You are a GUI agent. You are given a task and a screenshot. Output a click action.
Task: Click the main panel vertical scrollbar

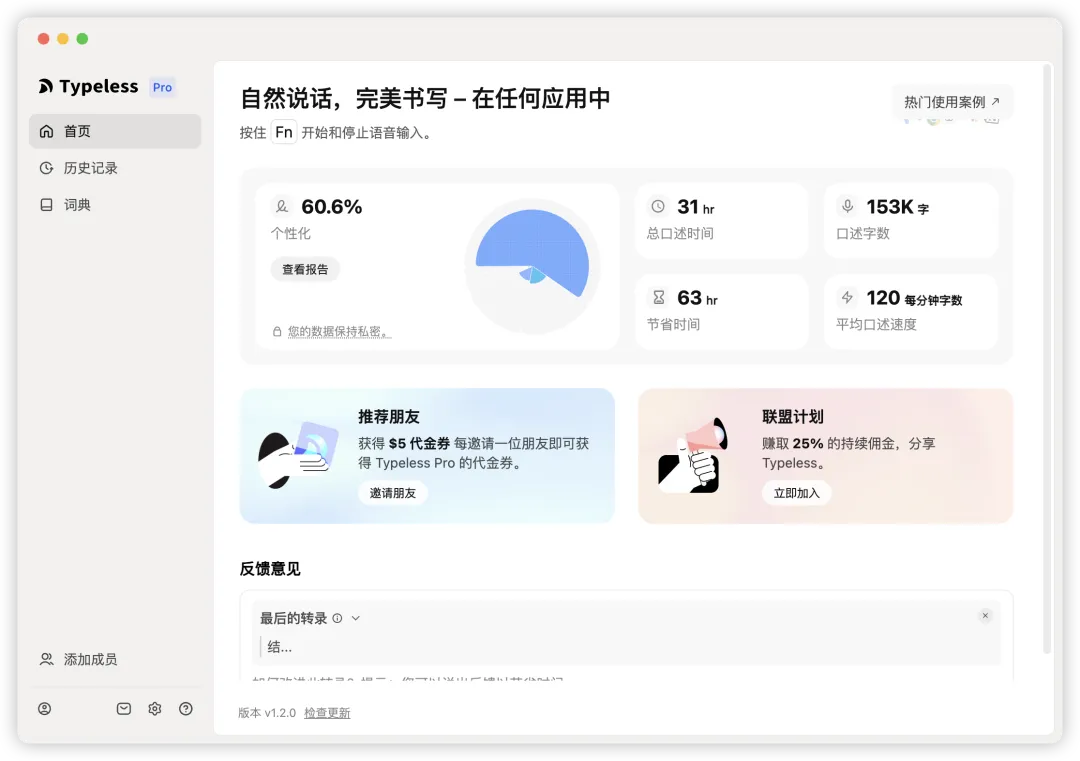tap(1048, 358)
